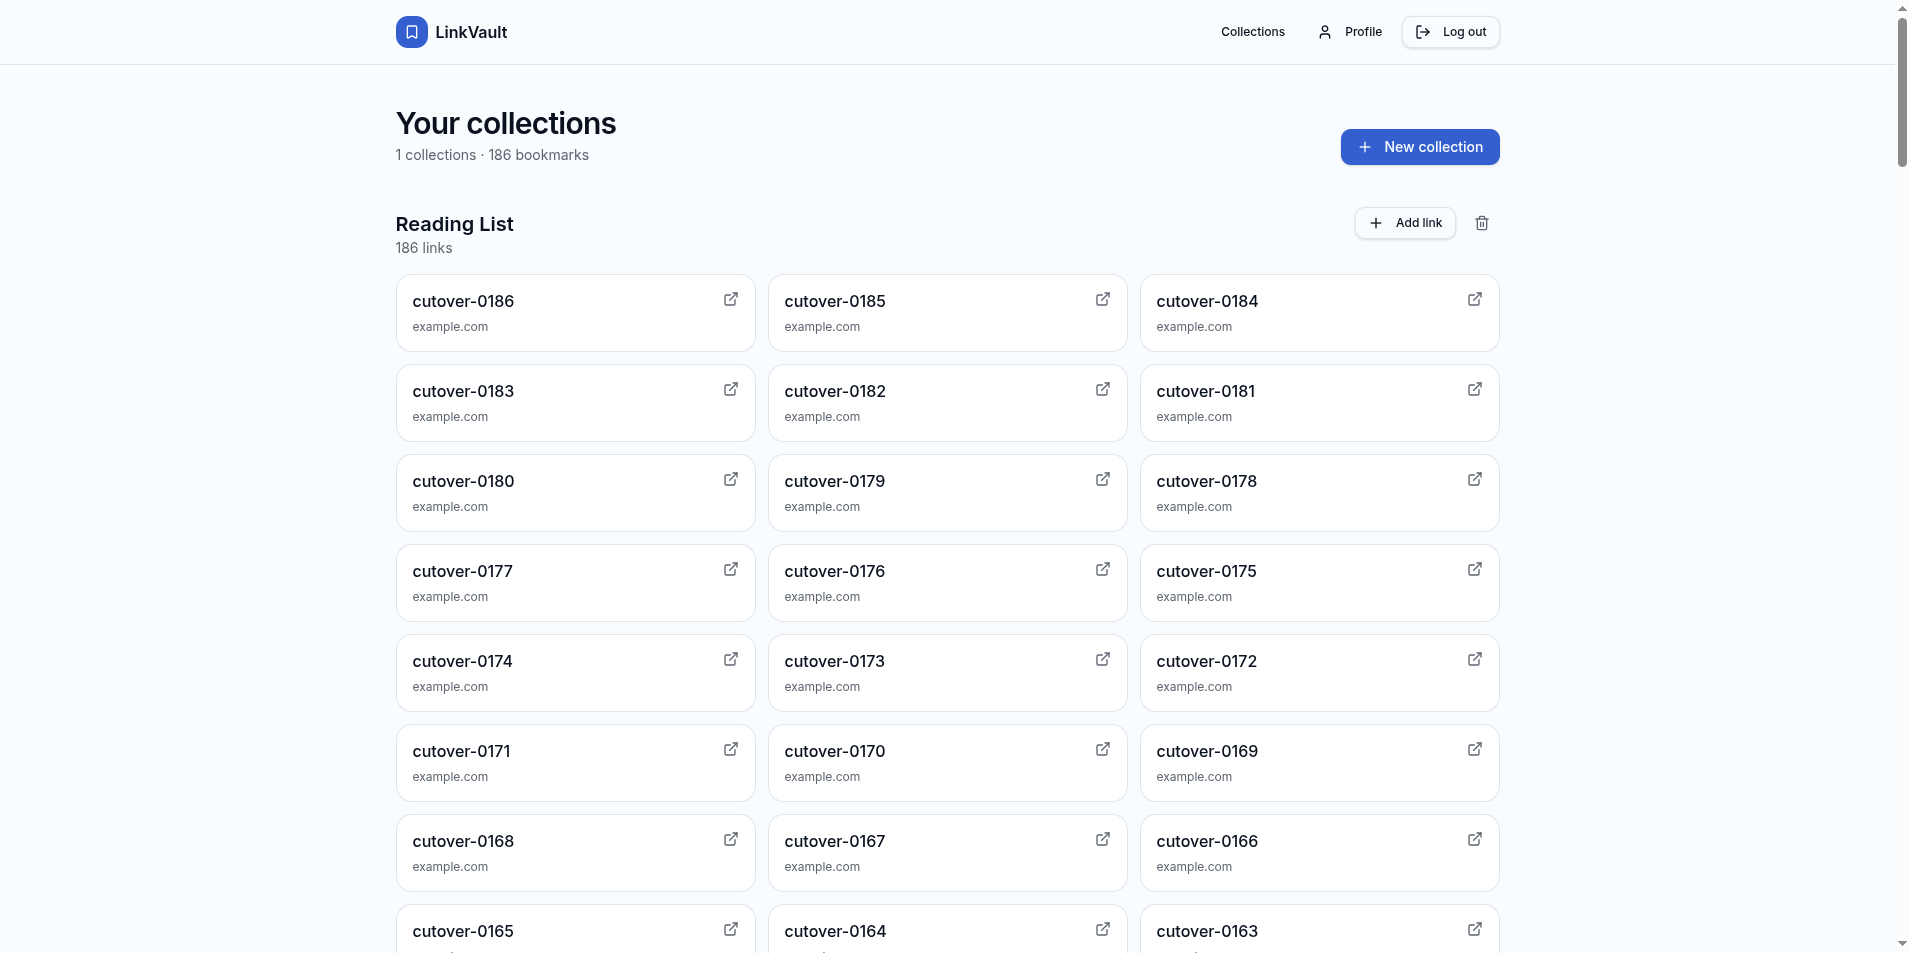Open external link icon for cutover-0172
The image size is (1910, 953).
(x=1475, y=659)
